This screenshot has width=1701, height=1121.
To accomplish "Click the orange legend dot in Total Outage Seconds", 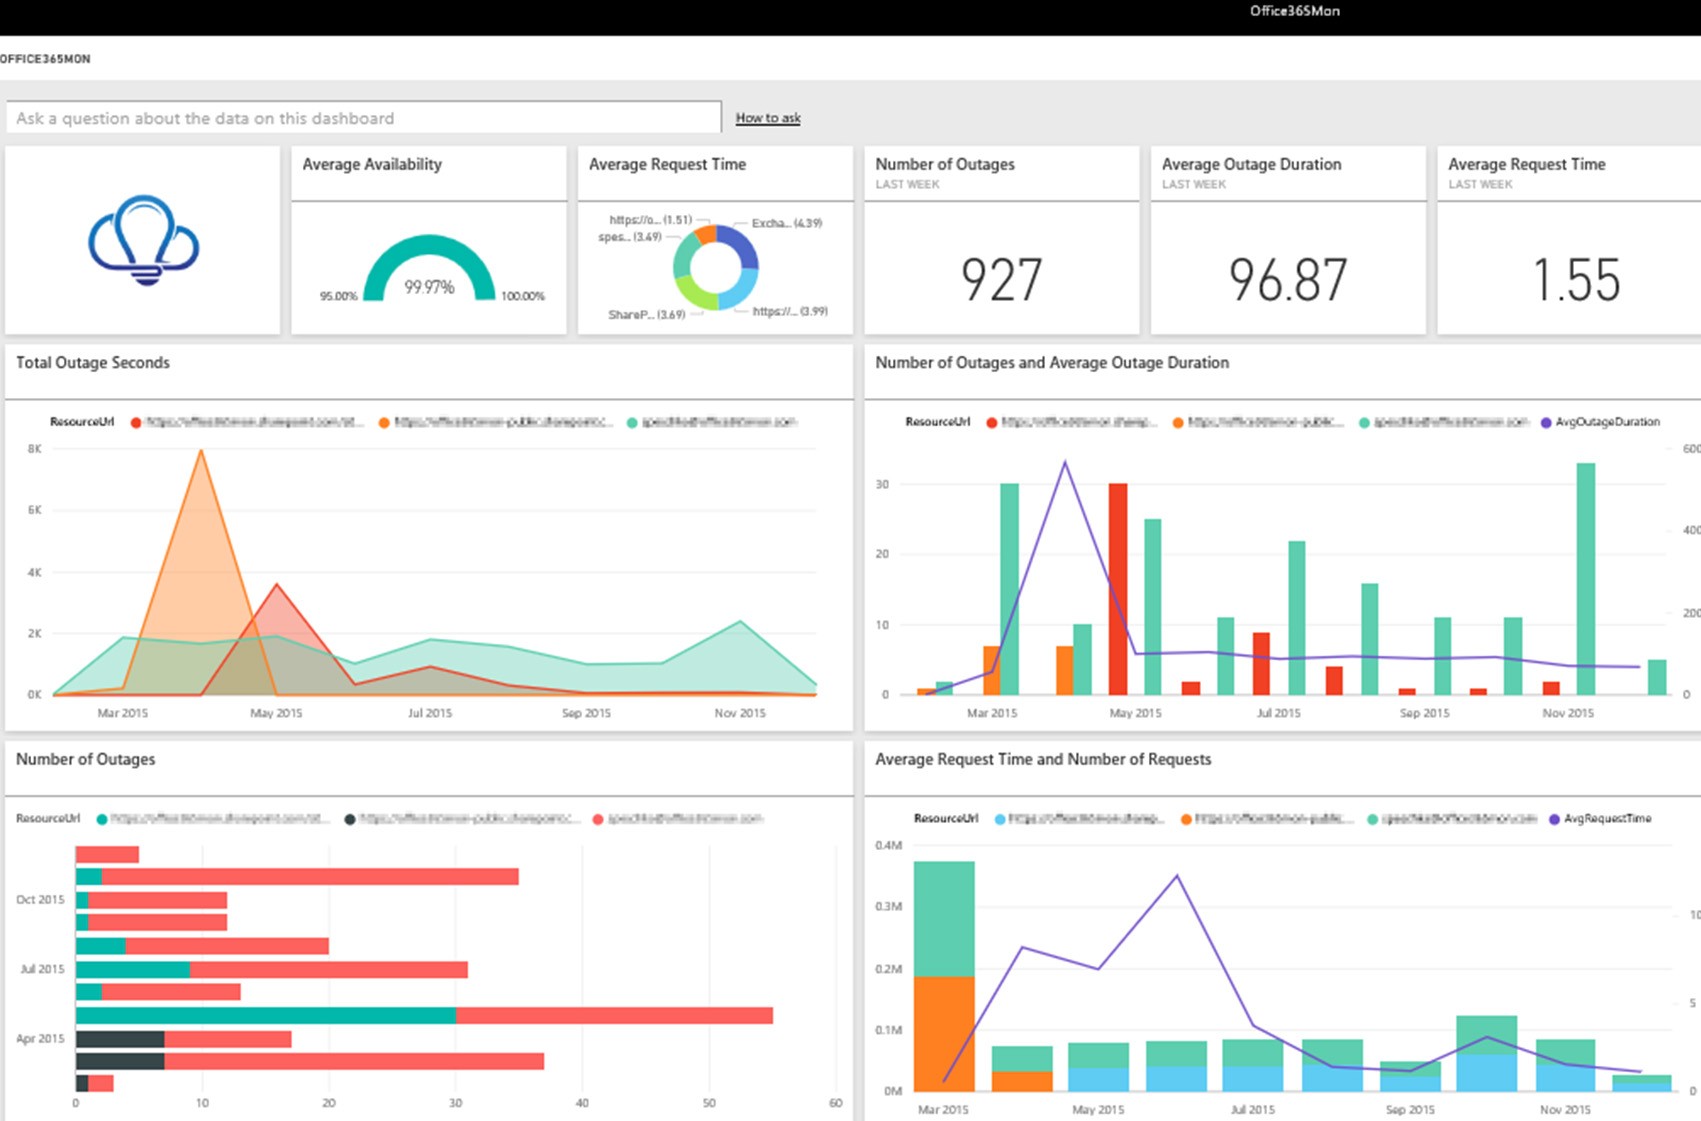I will click(x=384, y=422).
